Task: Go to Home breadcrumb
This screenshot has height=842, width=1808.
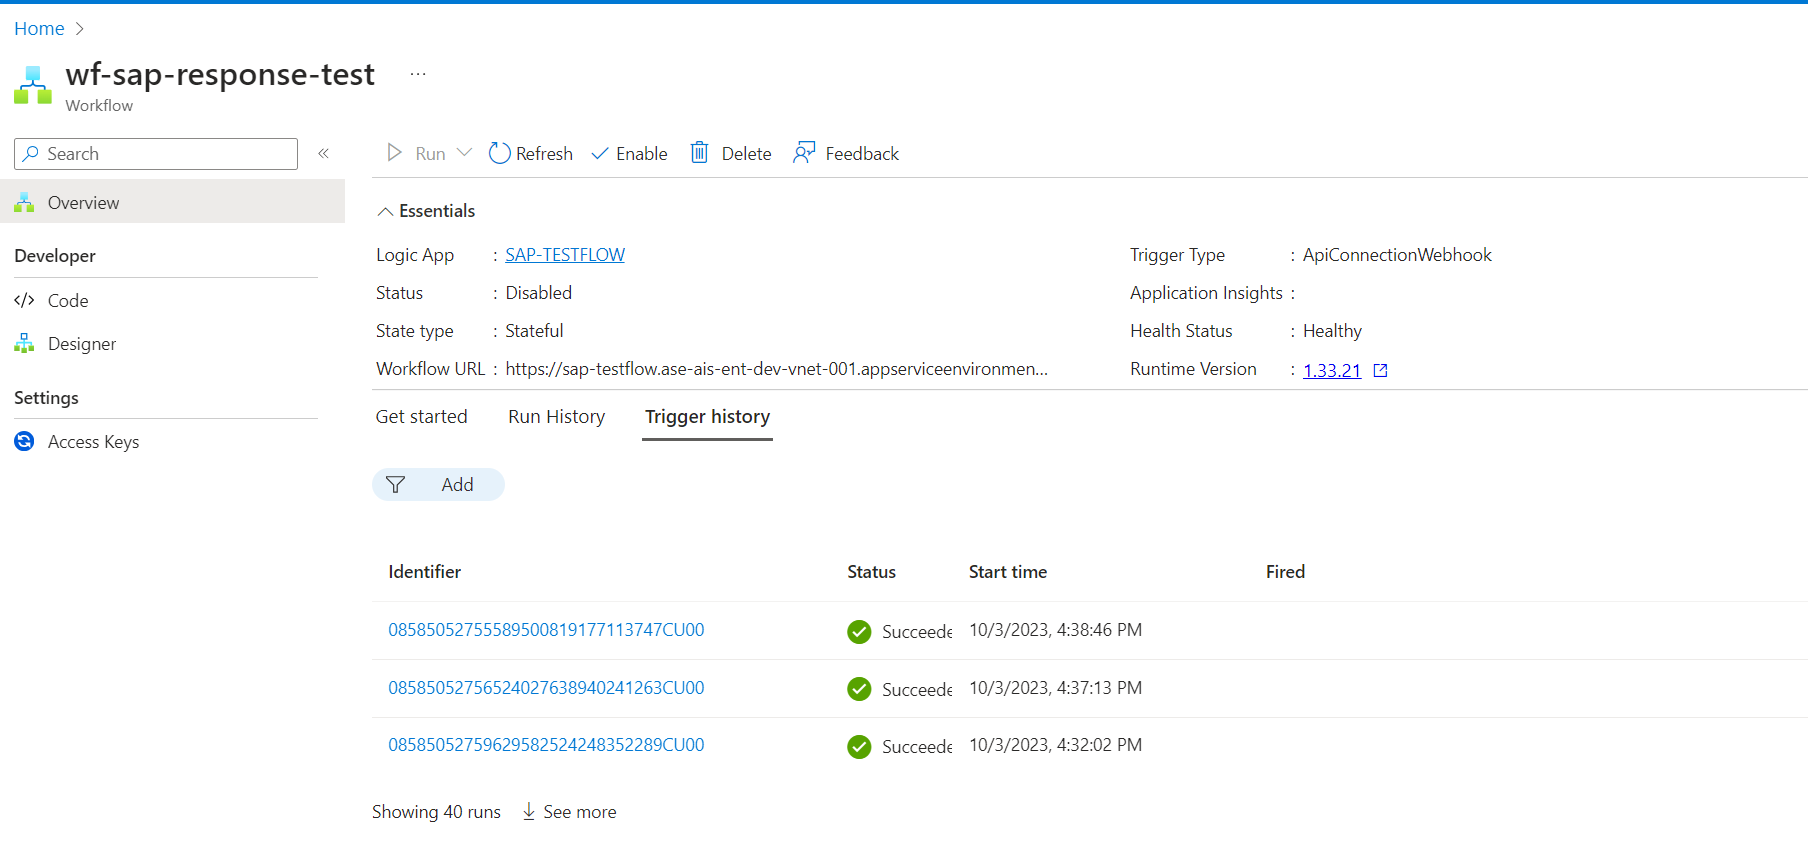Action: (x=39, y=29)
